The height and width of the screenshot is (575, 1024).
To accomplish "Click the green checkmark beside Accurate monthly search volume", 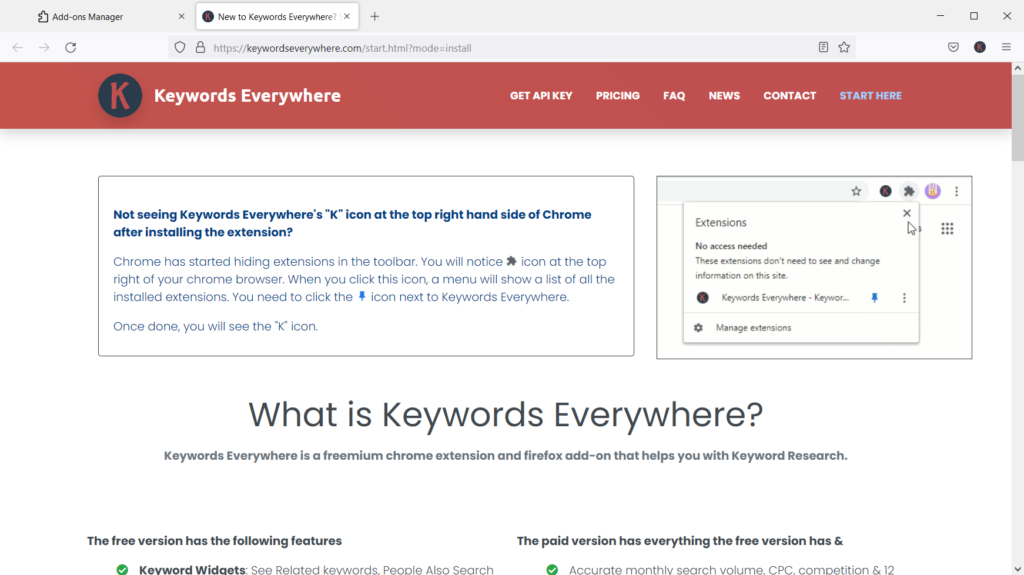I will pyautogui.click(x=552, y=570).
